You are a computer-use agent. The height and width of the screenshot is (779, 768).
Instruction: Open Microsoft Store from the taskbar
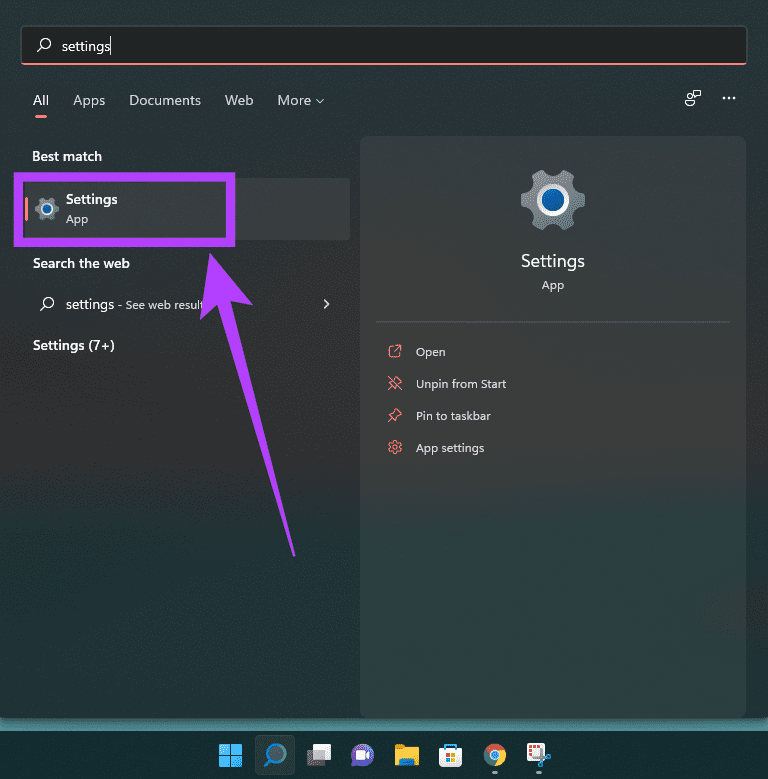[x=450, y=755]
